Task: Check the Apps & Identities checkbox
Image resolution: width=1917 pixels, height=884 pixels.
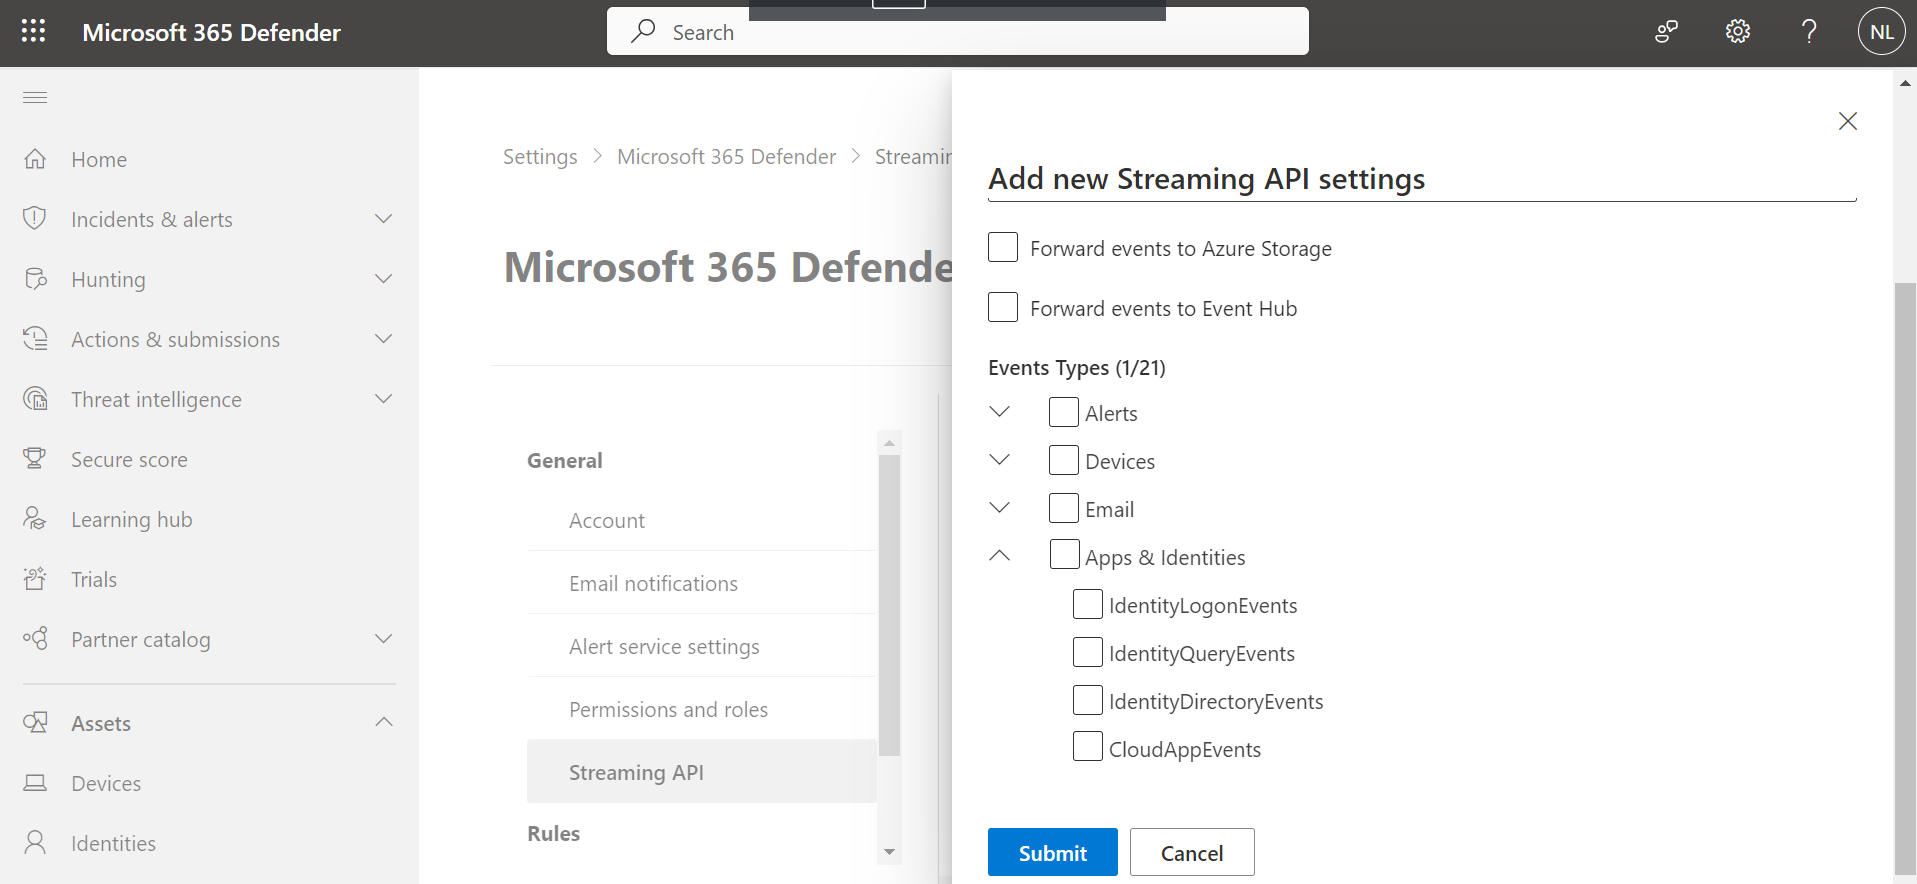Action: (x=1064, y=555)
